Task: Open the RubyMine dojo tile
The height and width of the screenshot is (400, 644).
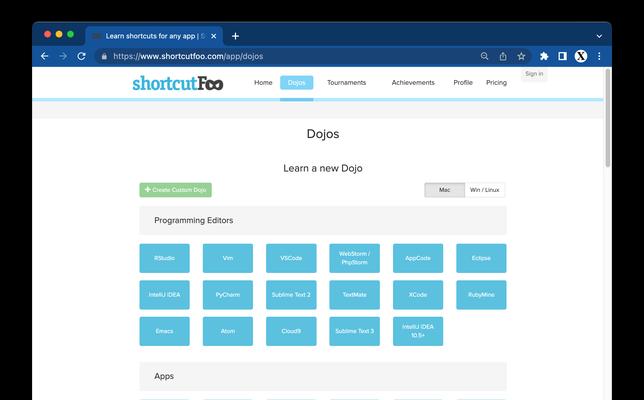Action: pyautogui.click(x=481, y=294)
